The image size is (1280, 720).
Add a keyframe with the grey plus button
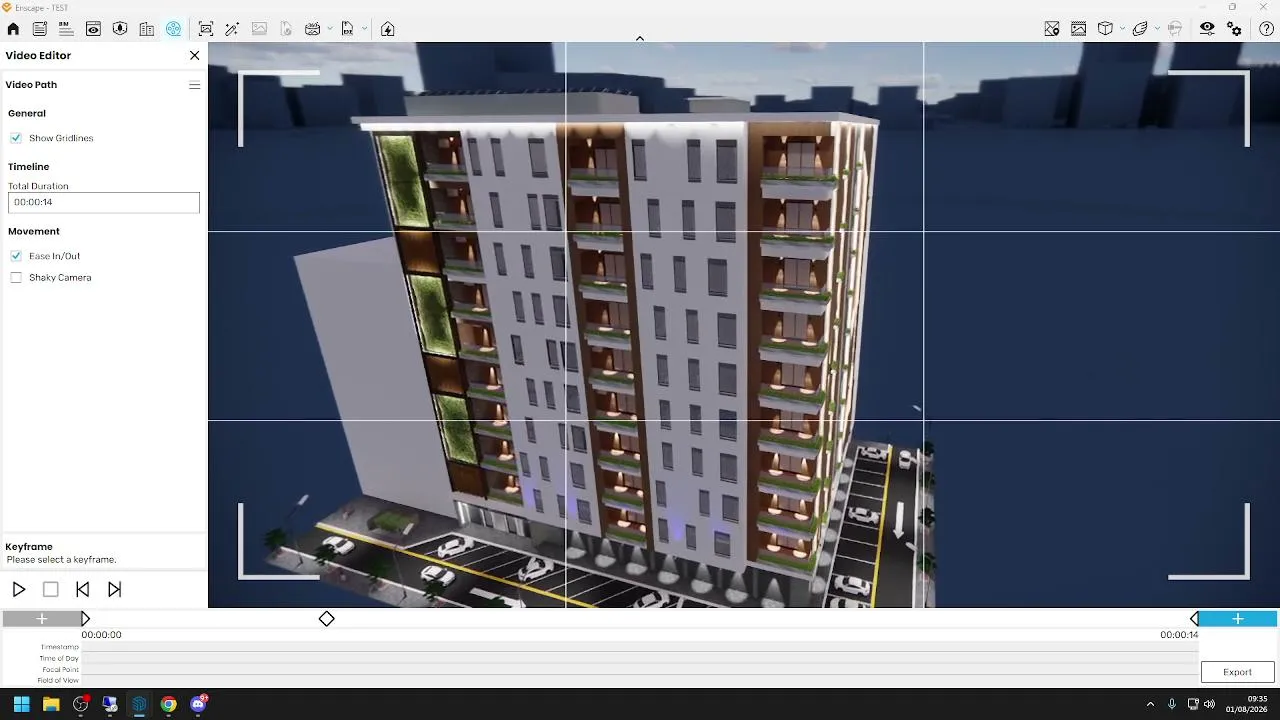click(42, 619)
